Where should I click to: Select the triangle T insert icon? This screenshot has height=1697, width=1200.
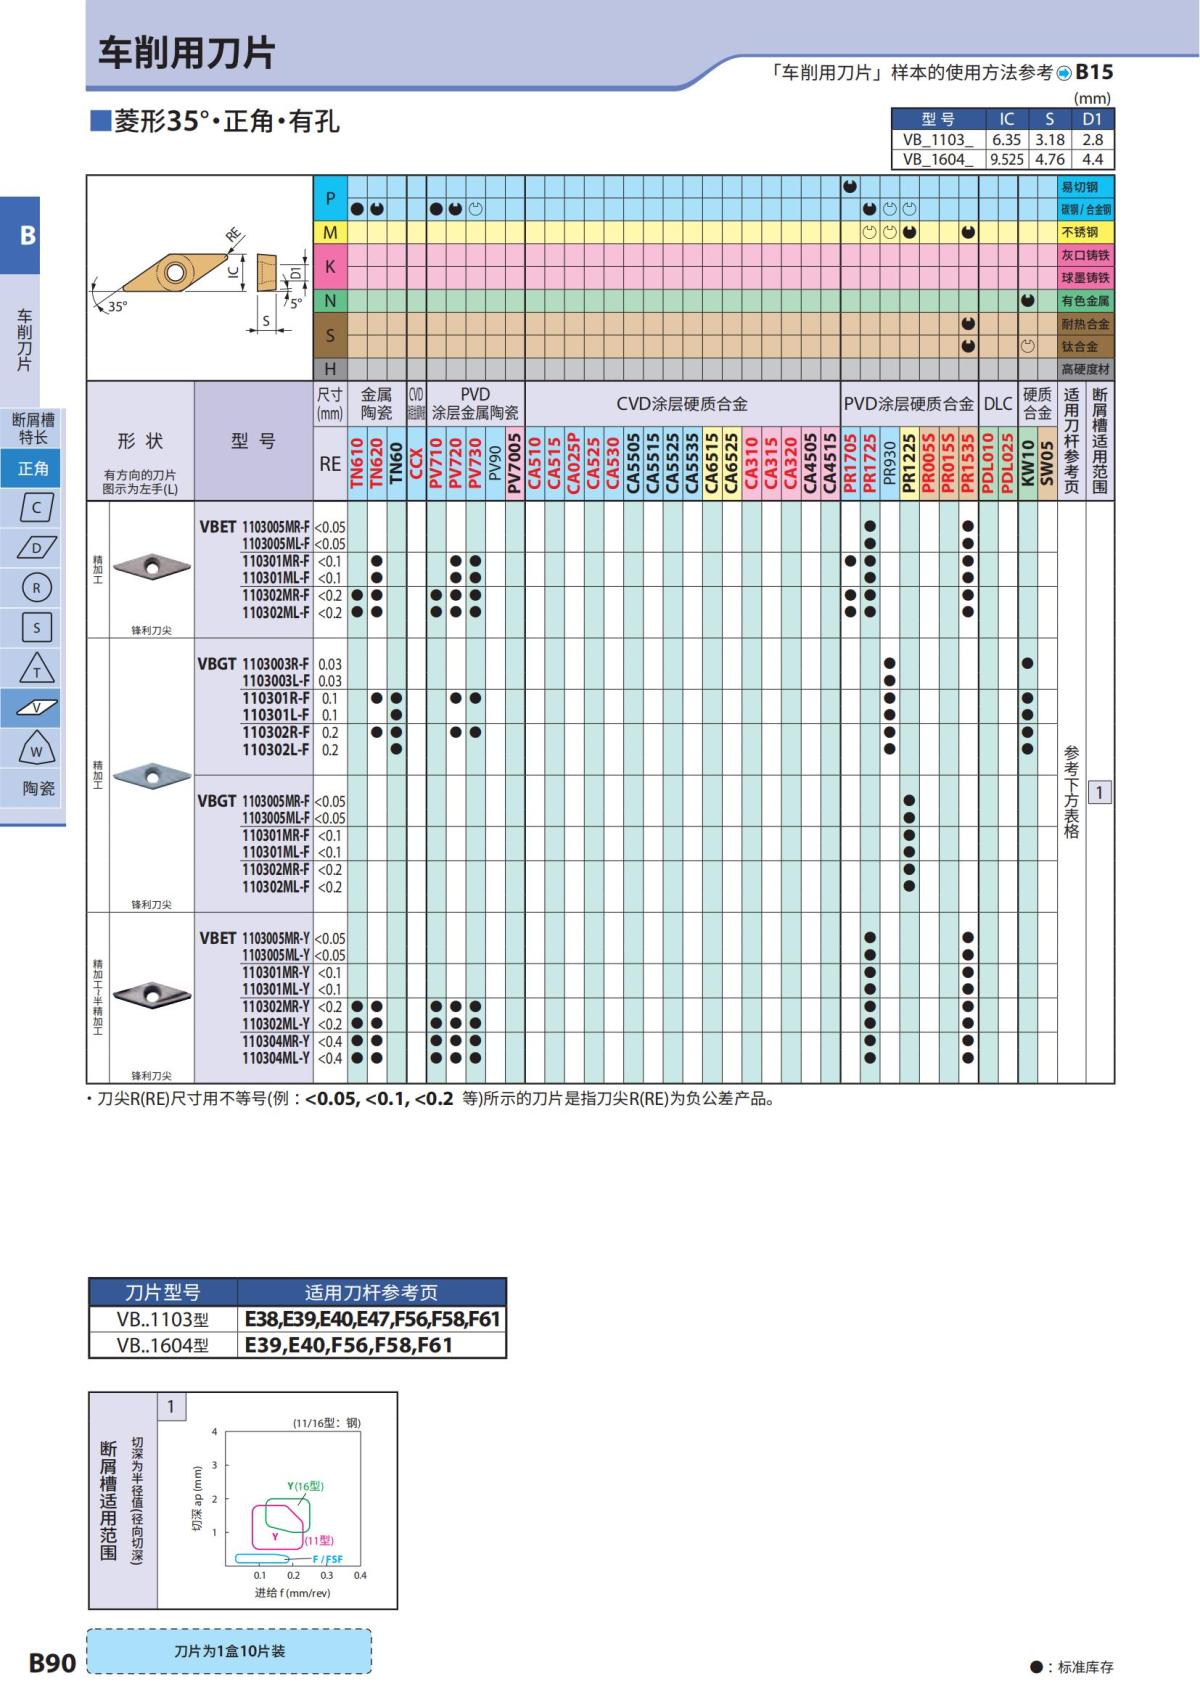pyautogui.click(x=37, y=668)
